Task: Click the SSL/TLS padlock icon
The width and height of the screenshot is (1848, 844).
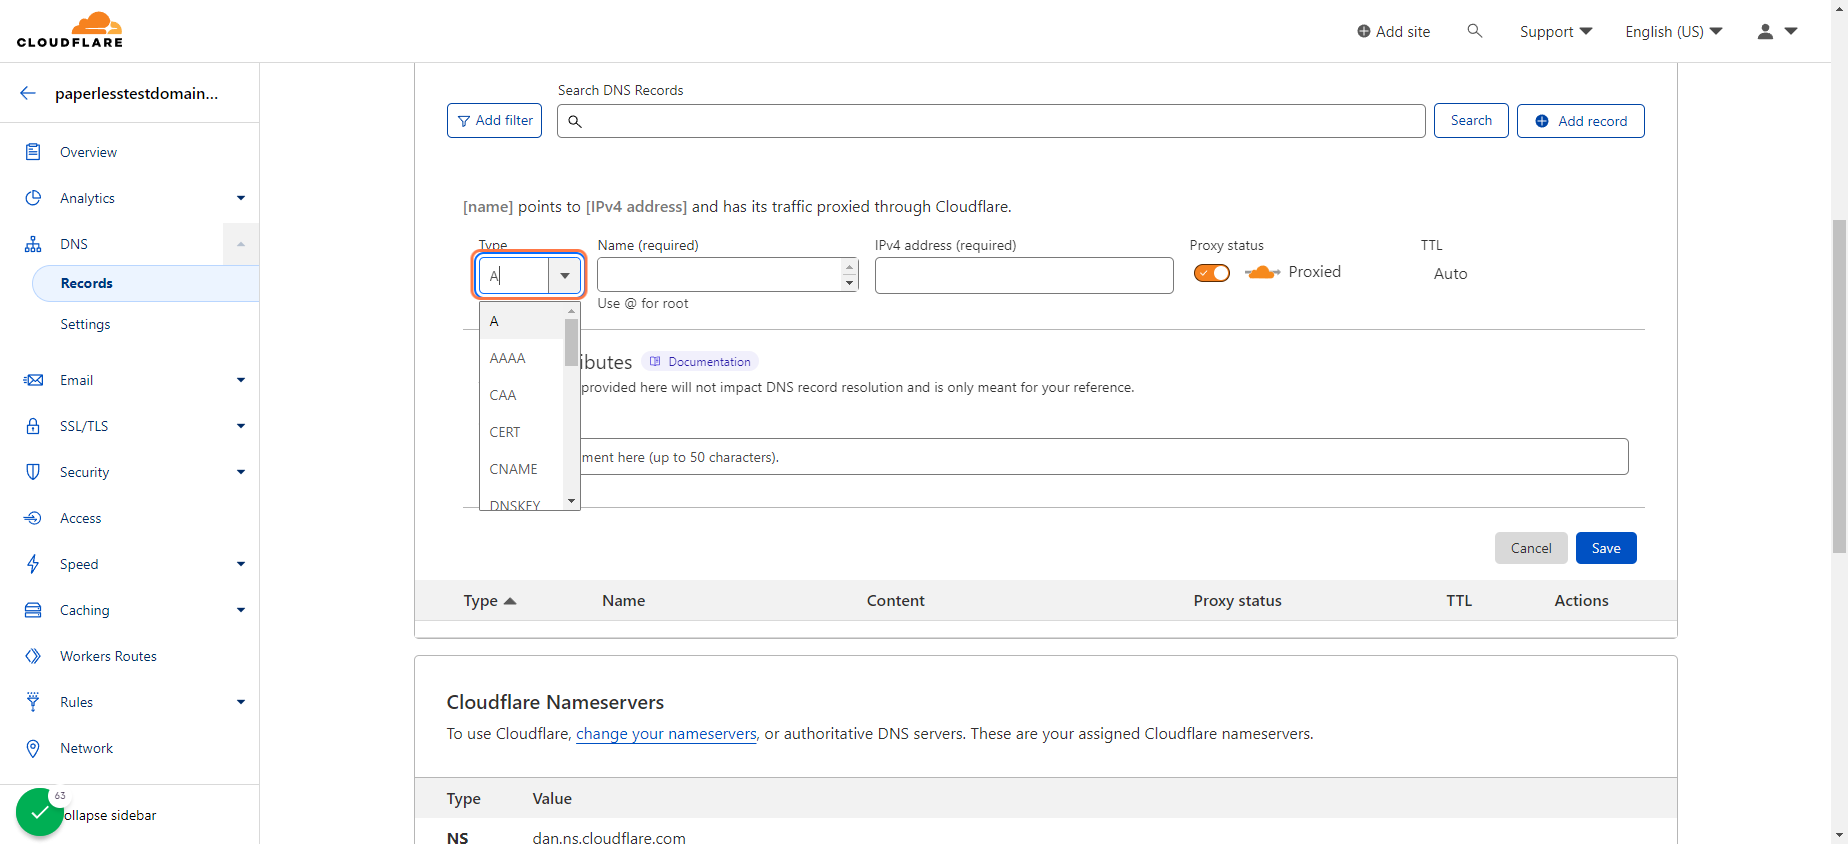Action: pyautogui.click(x=33, y=426)
